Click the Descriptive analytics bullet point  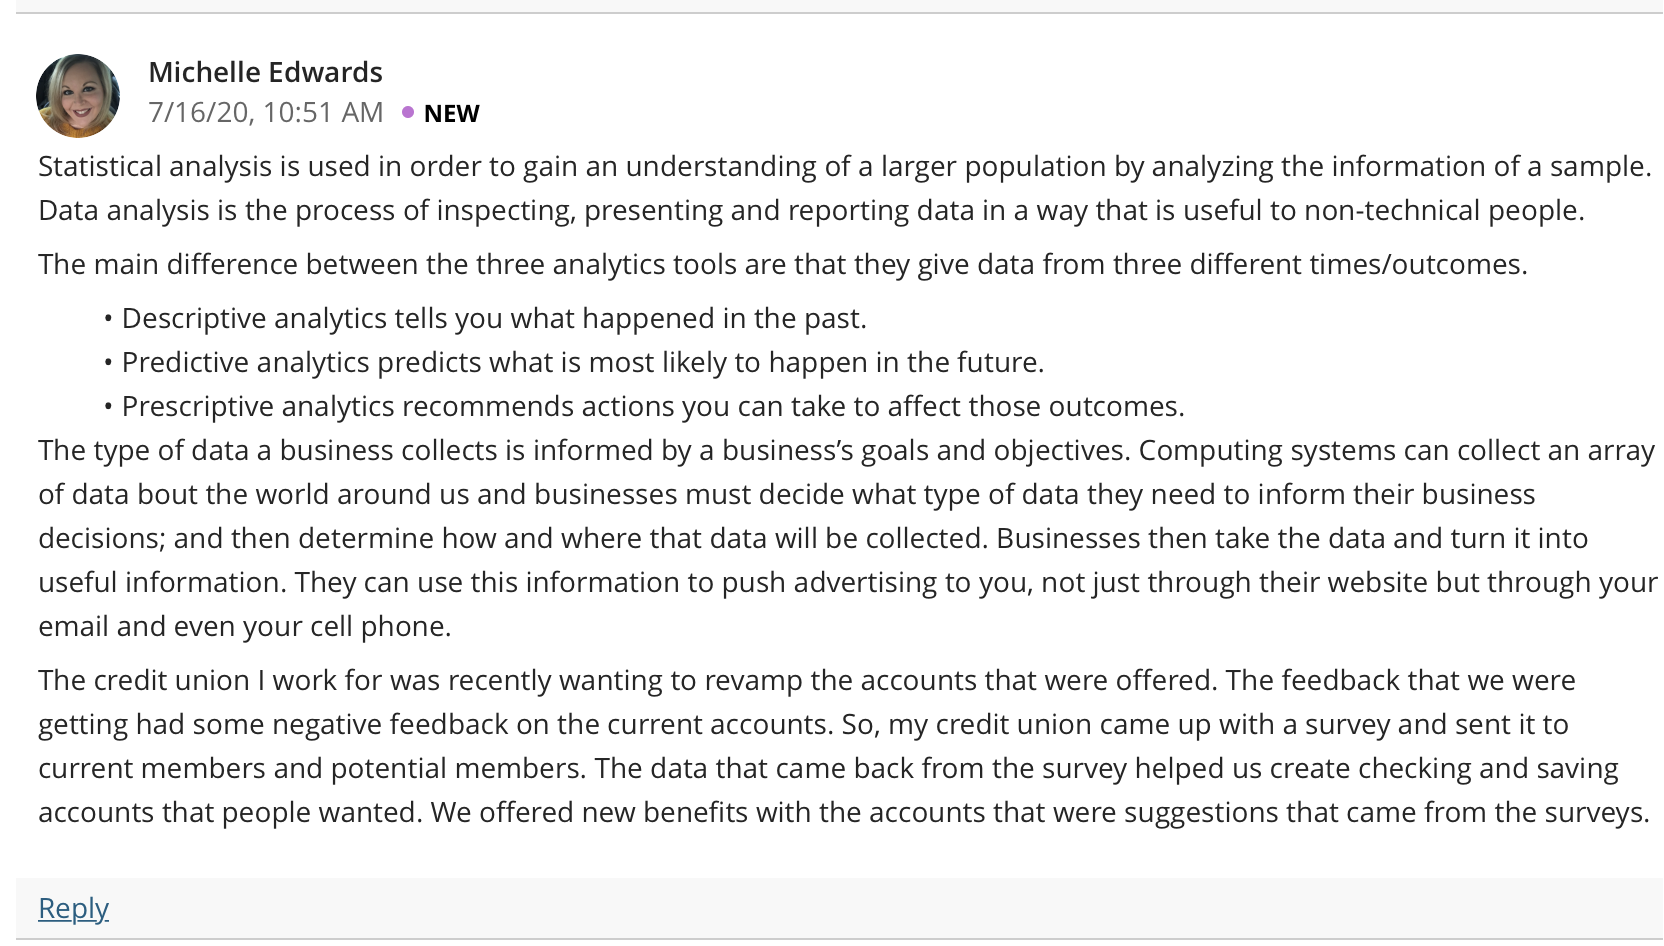click(494, 318)
